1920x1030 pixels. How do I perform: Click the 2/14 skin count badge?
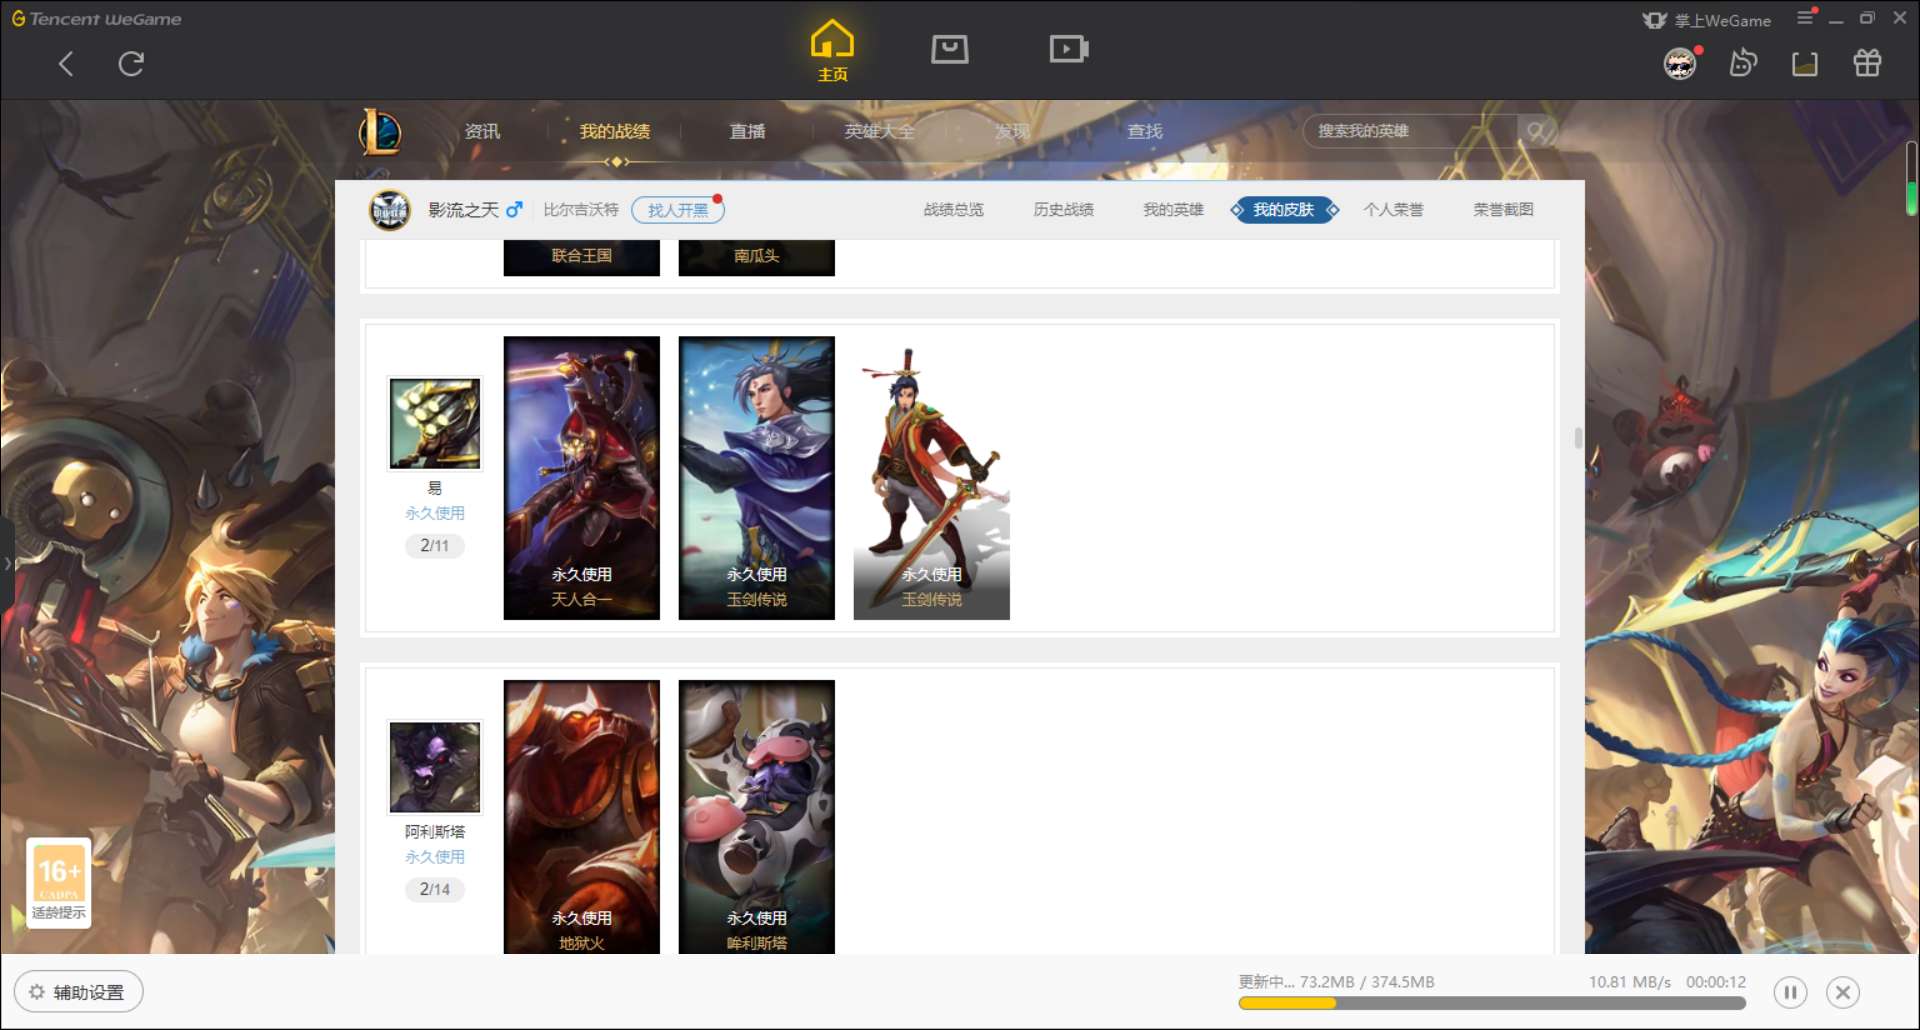435,890
